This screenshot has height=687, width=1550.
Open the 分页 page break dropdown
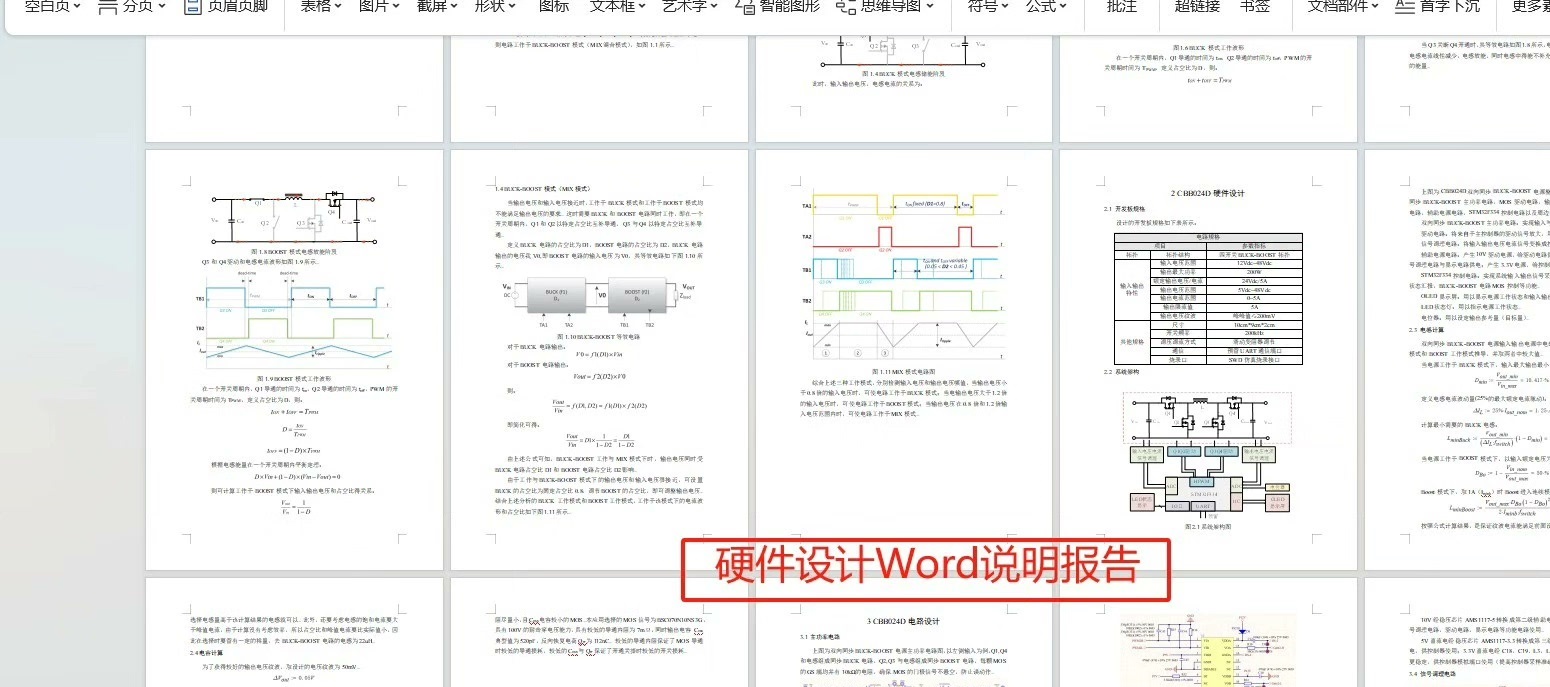tap(132, 6)
